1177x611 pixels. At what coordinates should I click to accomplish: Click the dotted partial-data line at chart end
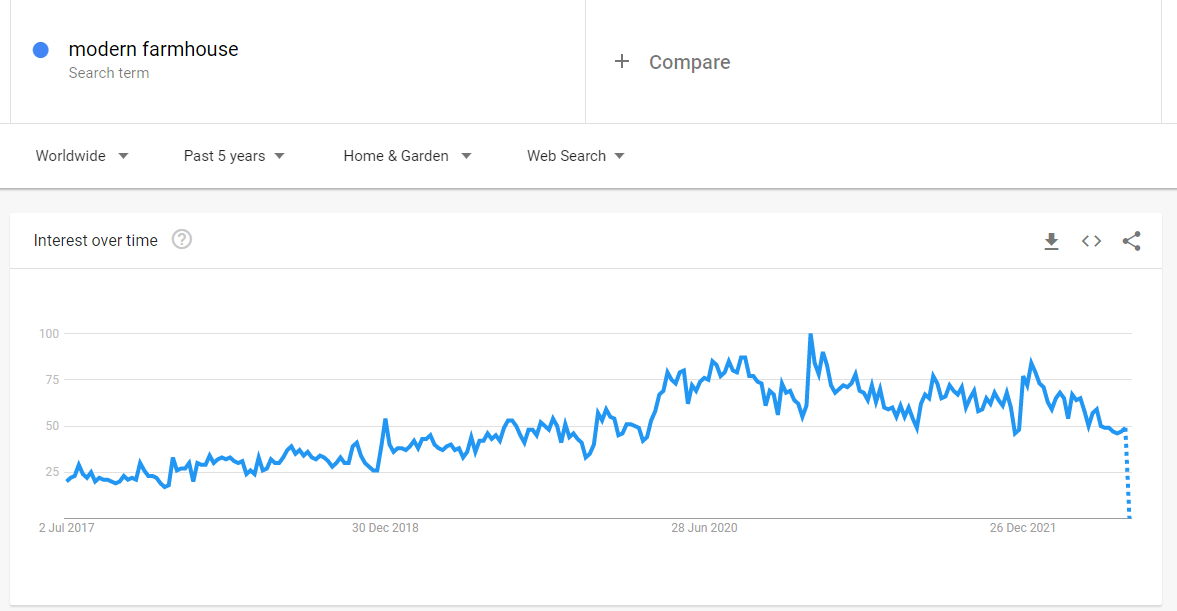(x=1127, y=473)
